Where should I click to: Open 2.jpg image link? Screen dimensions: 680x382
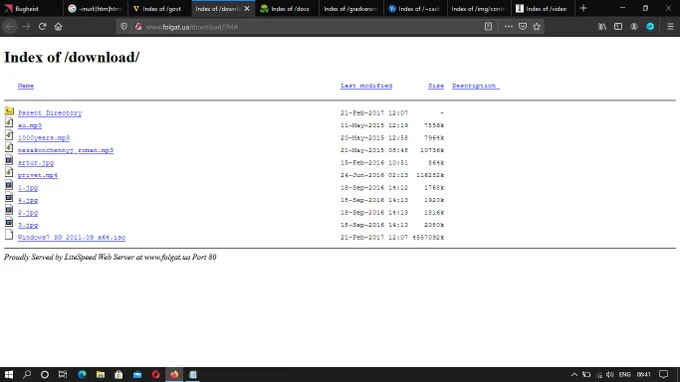click(x=28, y=213)
